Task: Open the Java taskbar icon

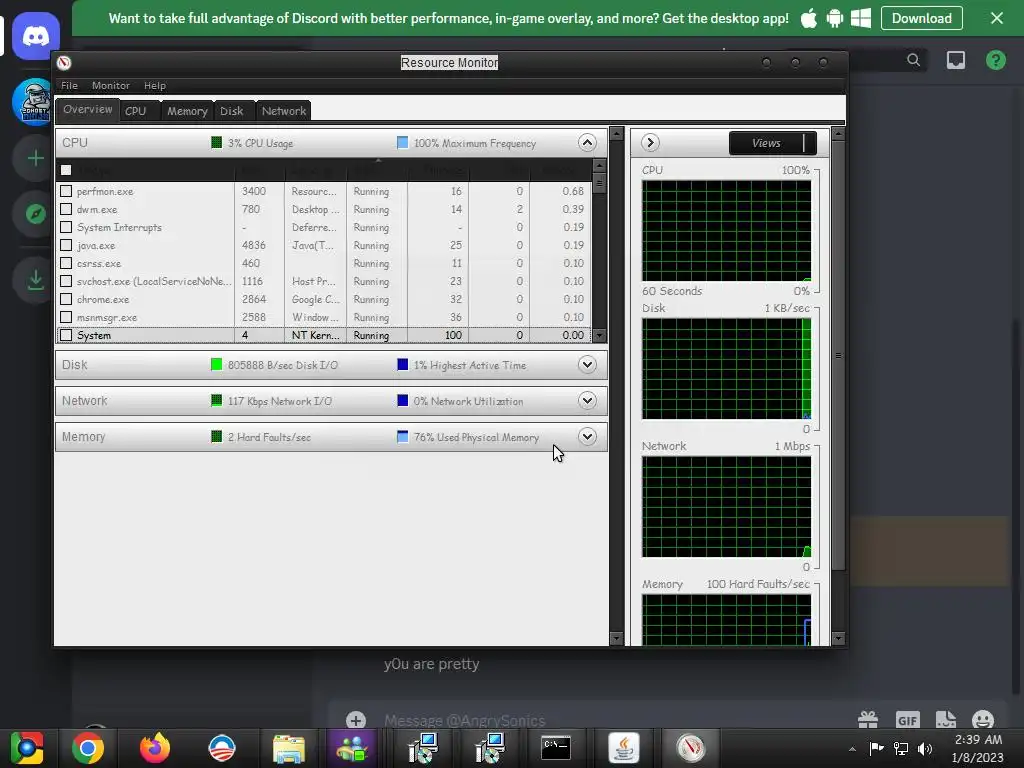Action: click(624, 748)
